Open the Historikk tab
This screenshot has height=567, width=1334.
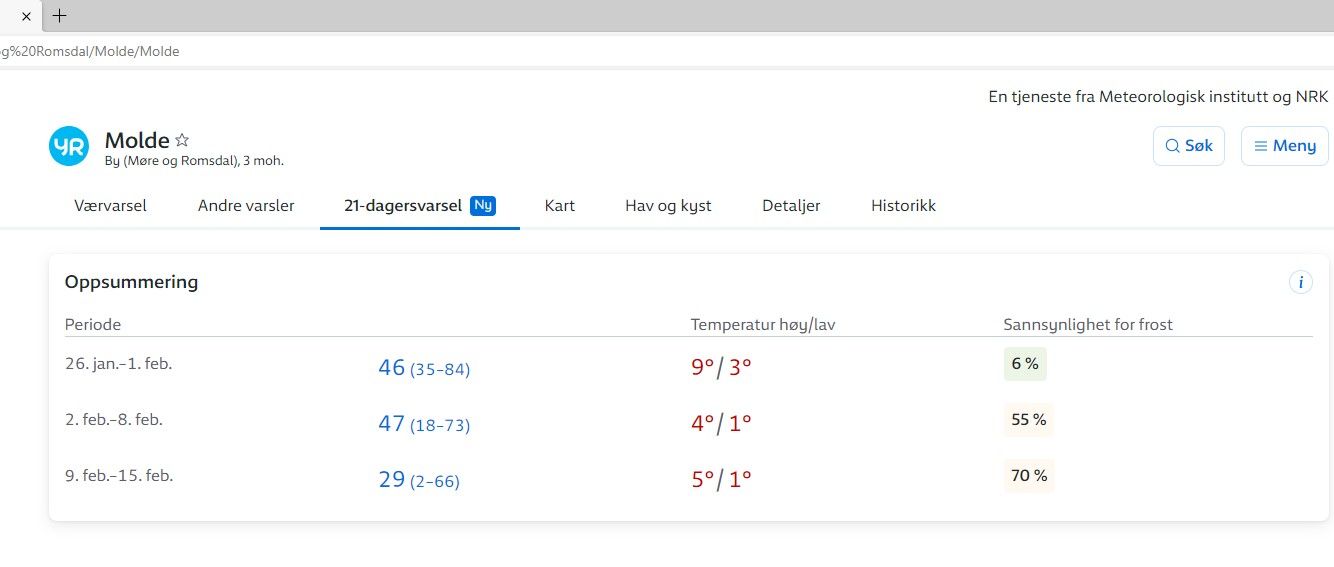903,206
